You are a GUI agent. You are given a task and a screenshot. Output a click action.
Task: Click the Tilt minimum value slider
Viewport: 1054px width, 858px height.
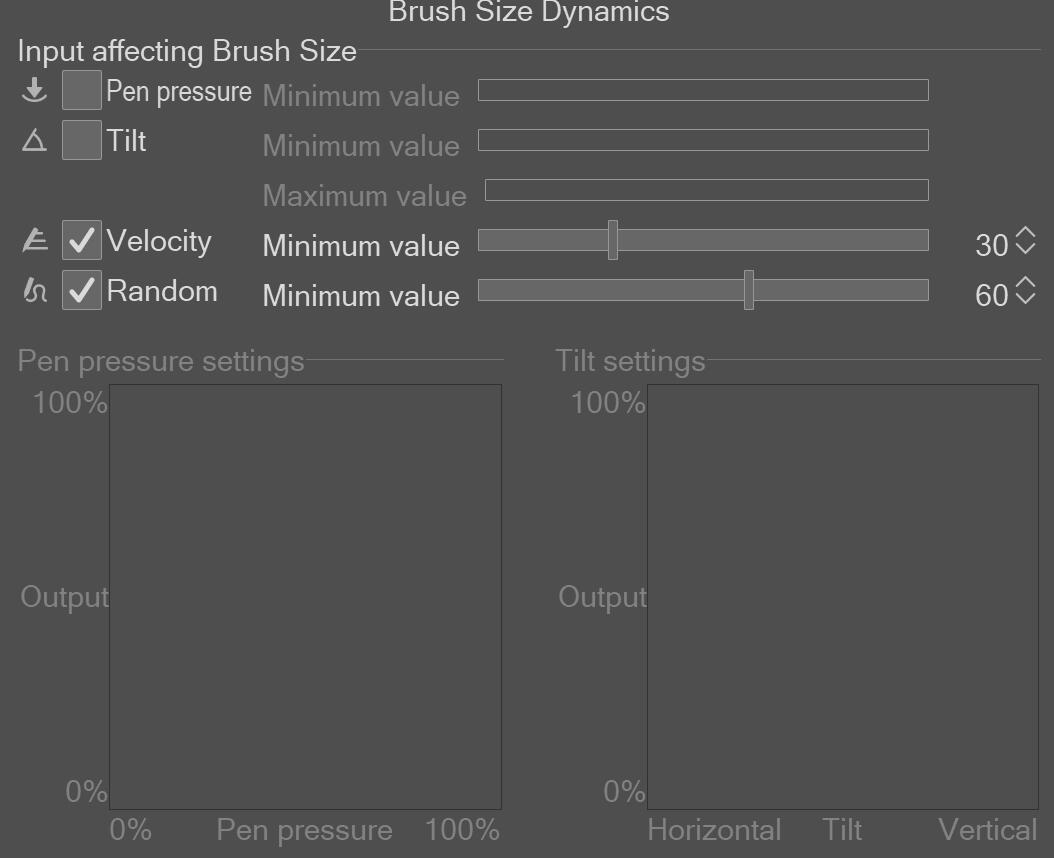pyautogui.click(x=703, y=140)
